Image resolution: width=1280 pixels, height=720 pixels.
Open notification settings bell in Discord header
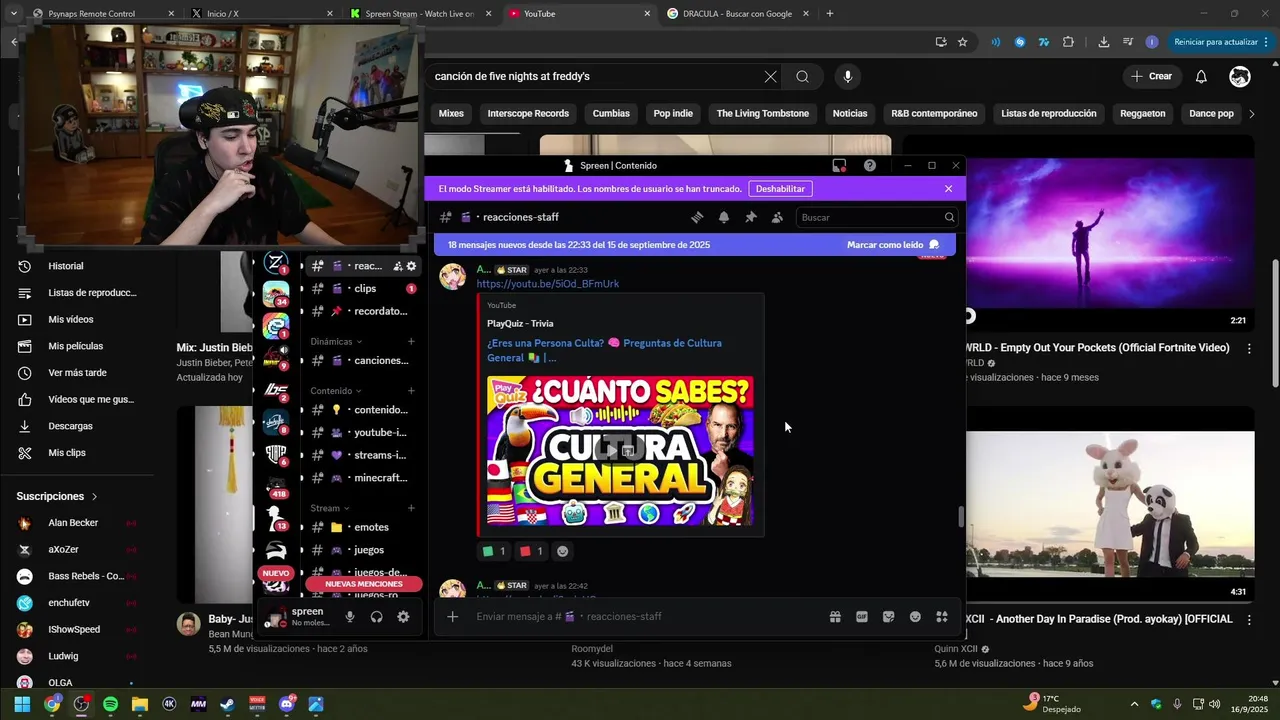pyautogui.click(x=724, y=217)
